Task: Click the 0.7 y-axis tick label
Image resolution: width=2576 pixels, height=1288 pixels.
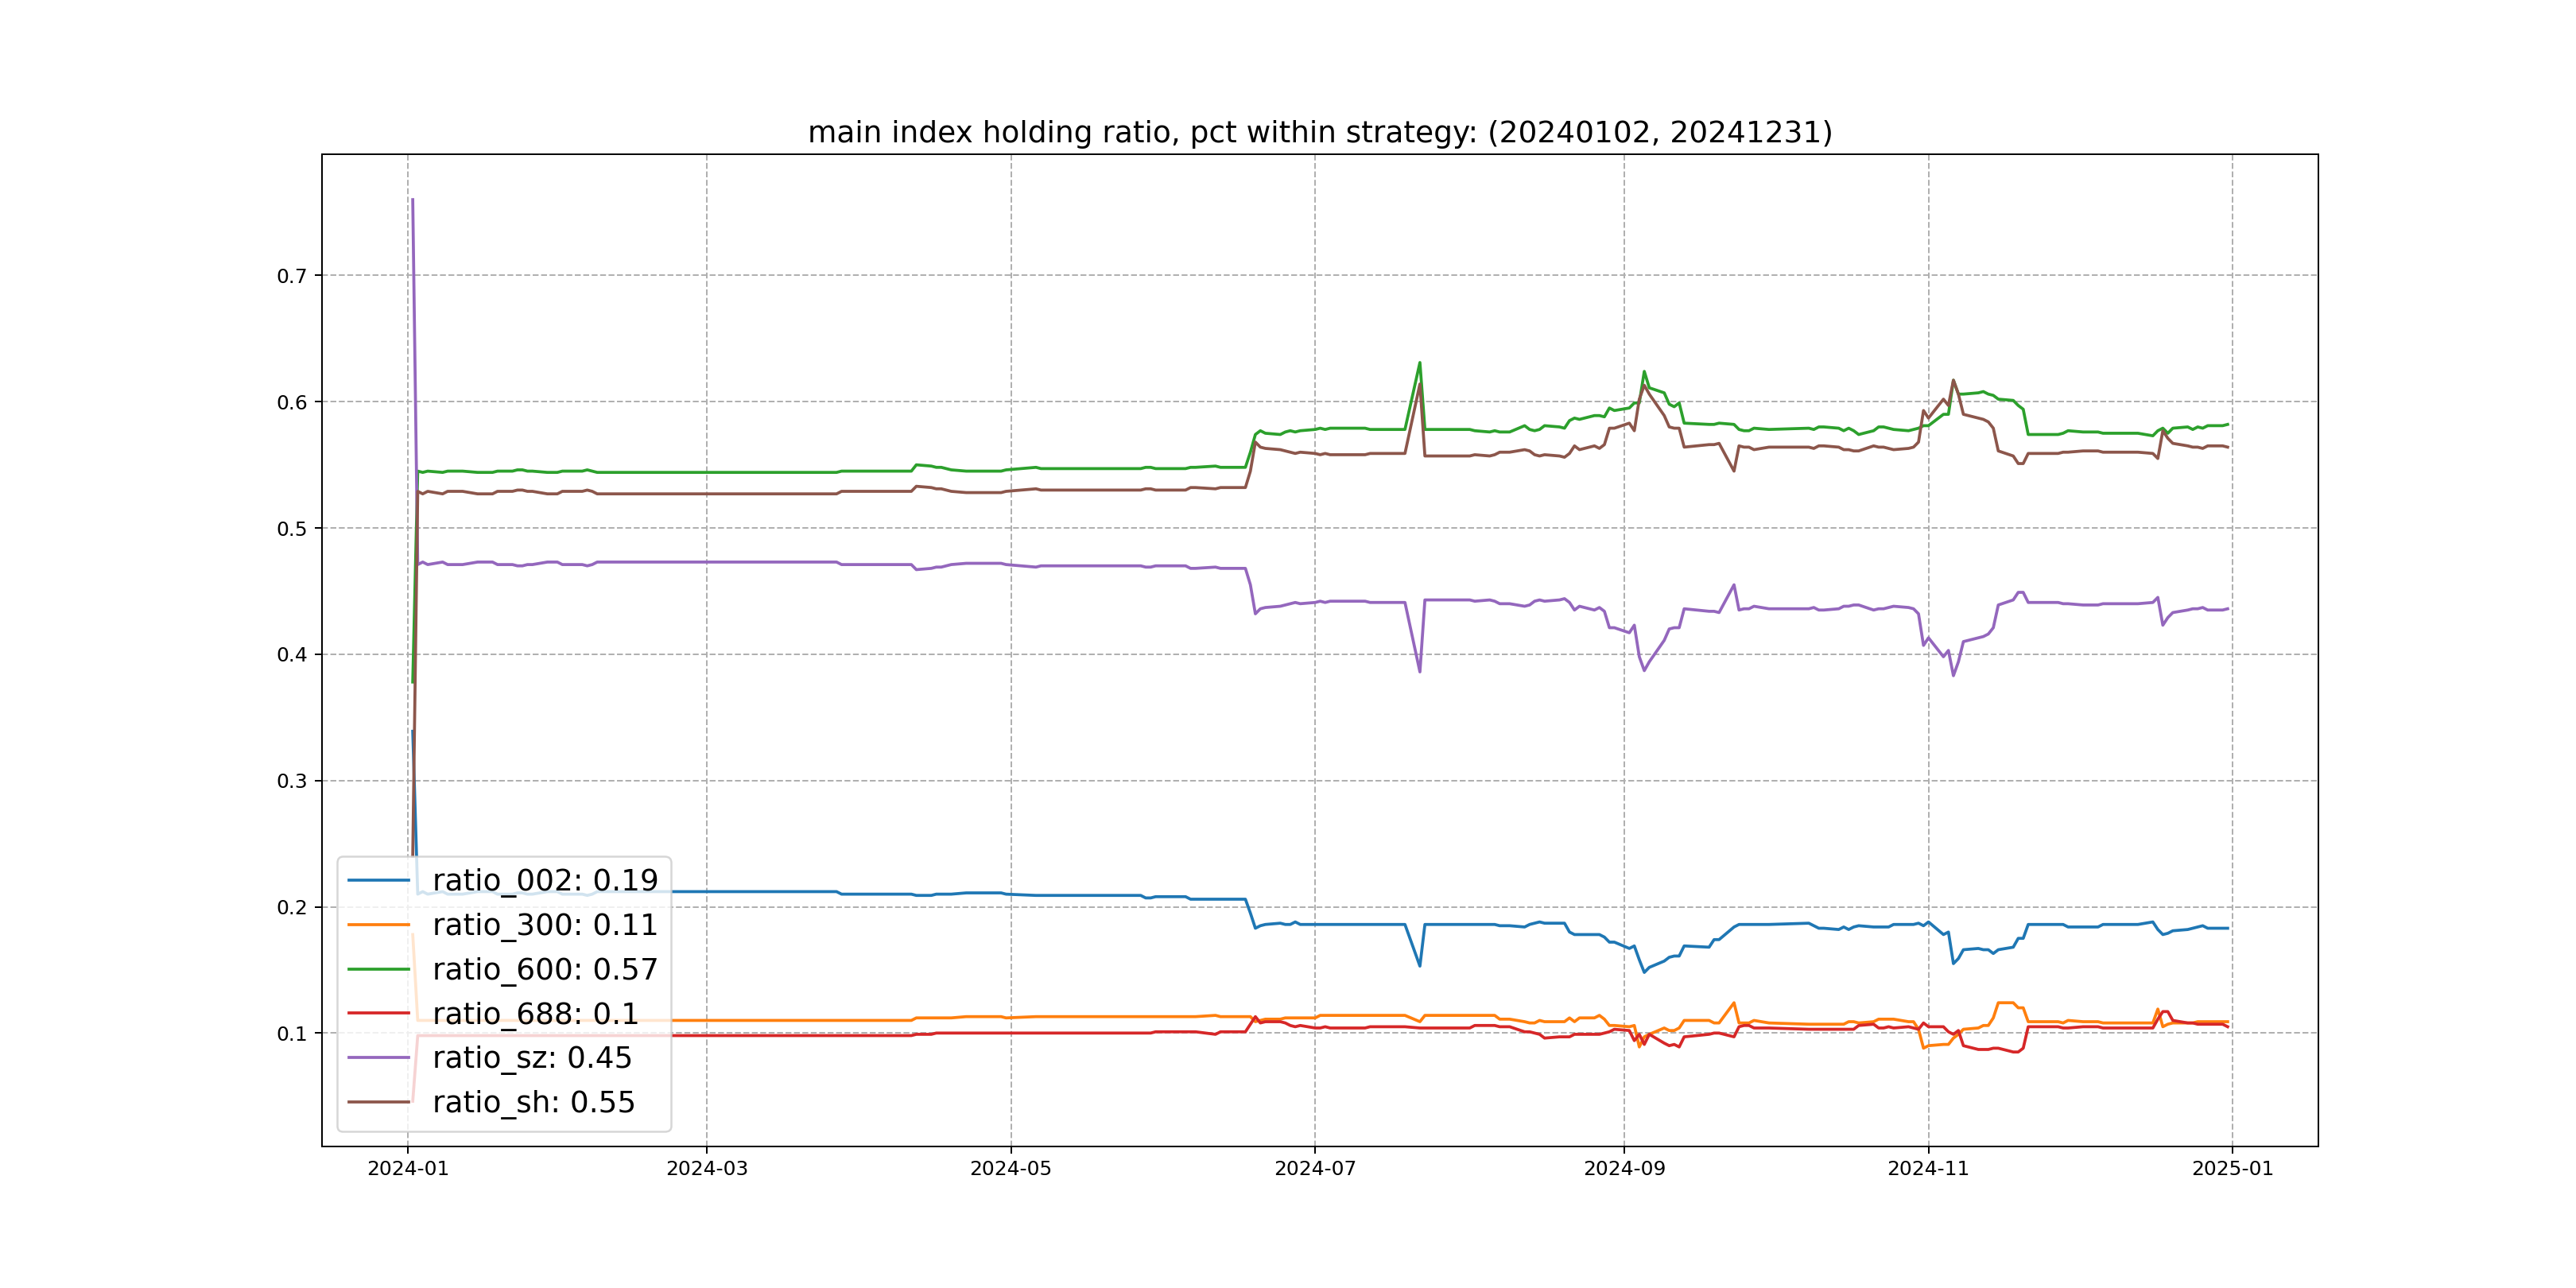Action: (x=292, y=276)
